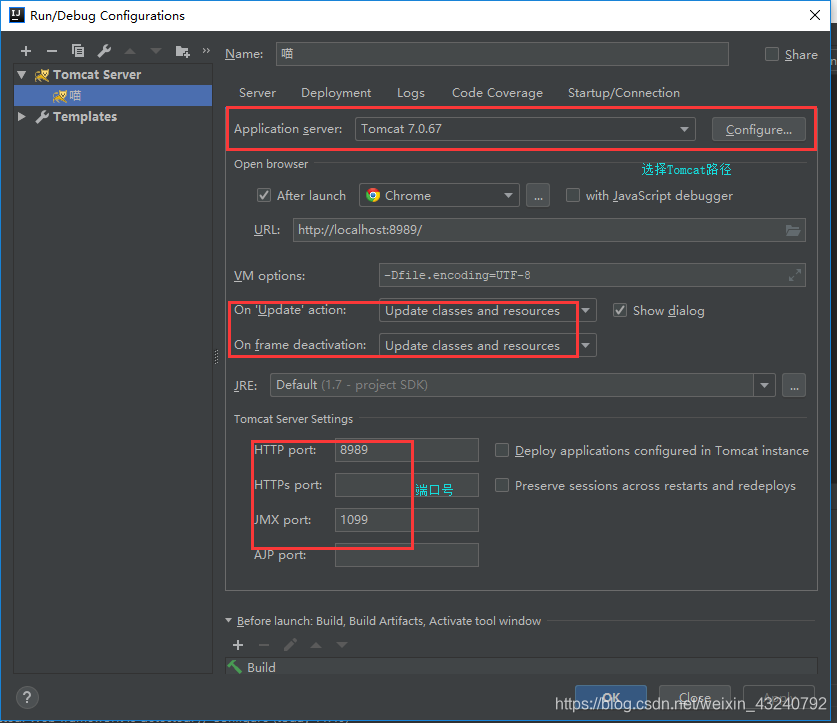837x723 pixels.
Task: Enable with JavaScript debugger checkbox
Action: pyautogui.click(x=573, y=195)
